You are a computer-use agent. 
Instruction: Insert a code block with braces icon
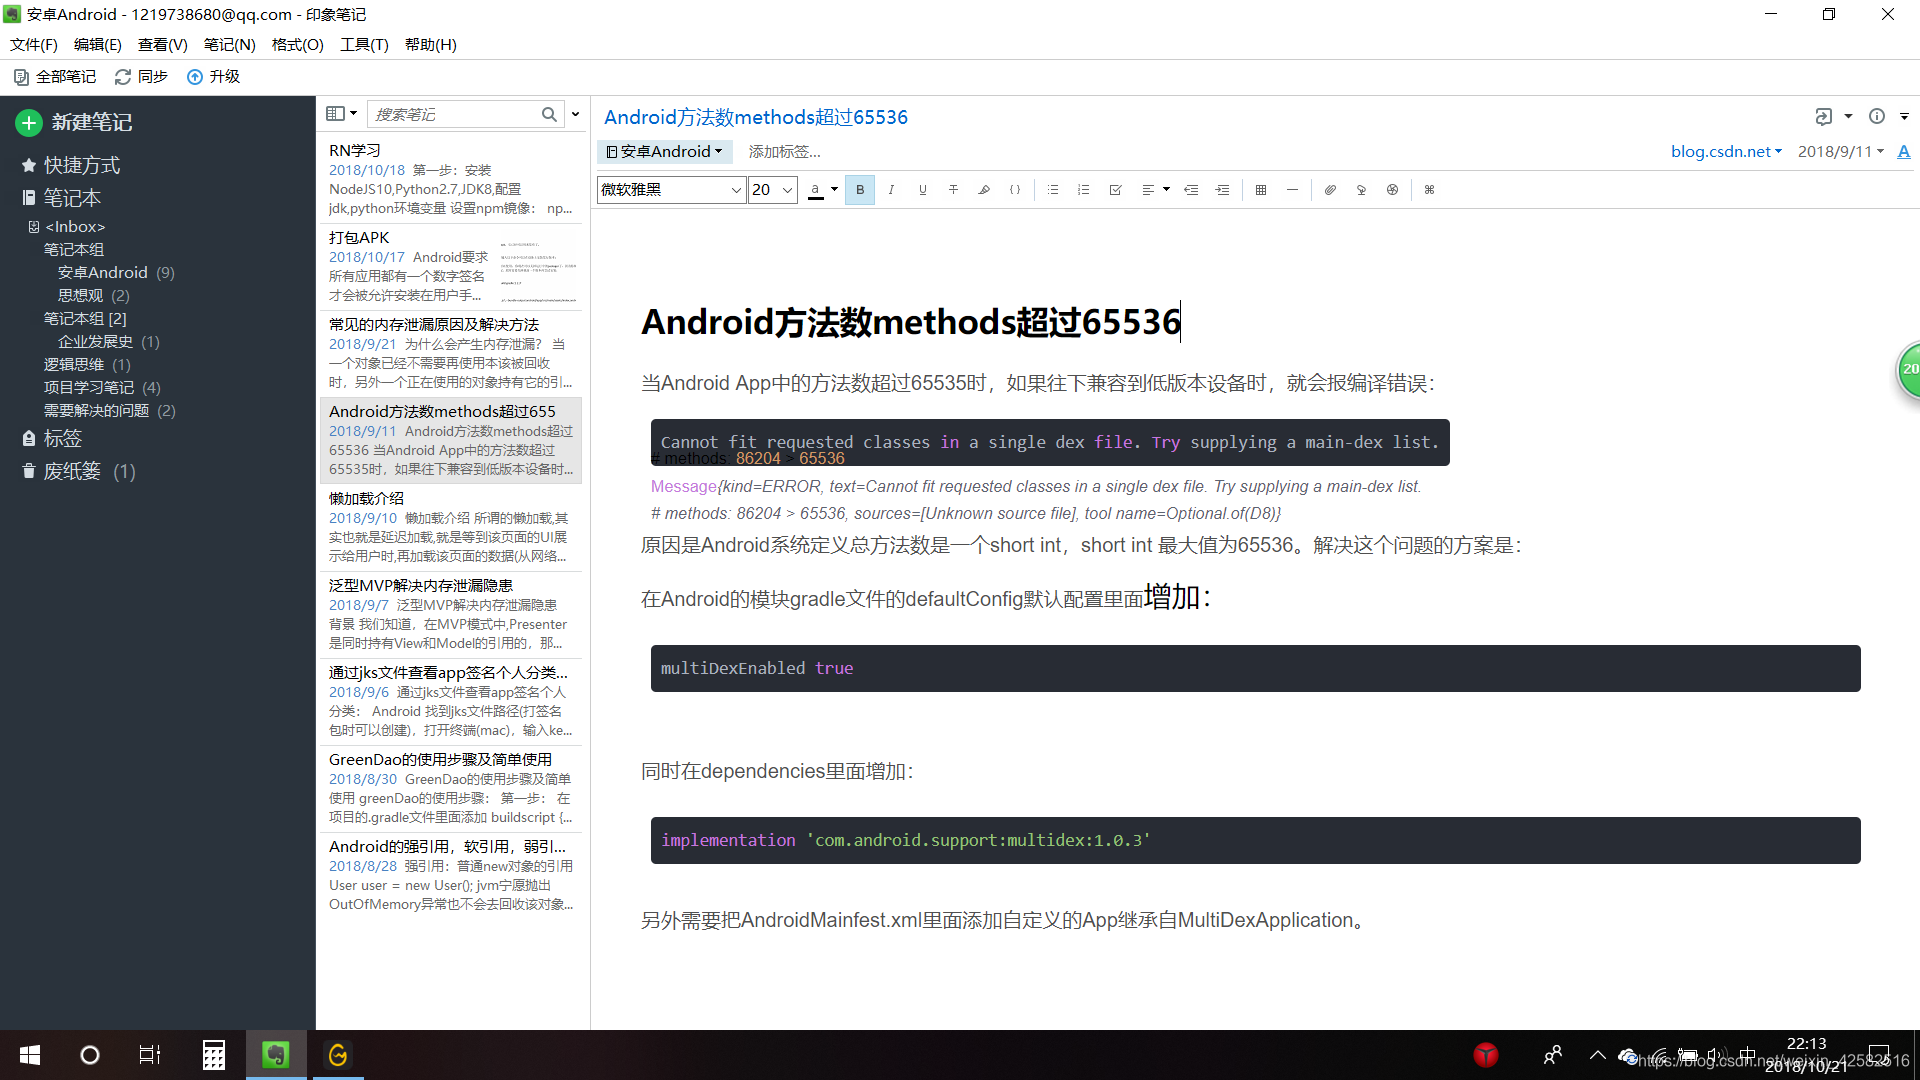coord(1015,190)
